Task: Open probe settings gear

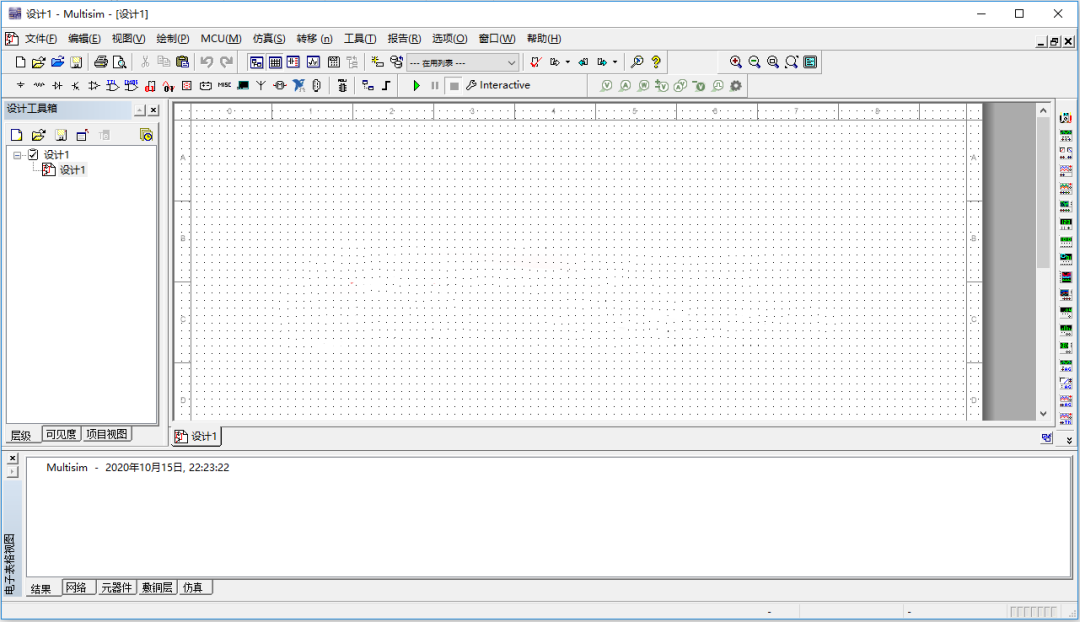Action: (x=736, y=85)
